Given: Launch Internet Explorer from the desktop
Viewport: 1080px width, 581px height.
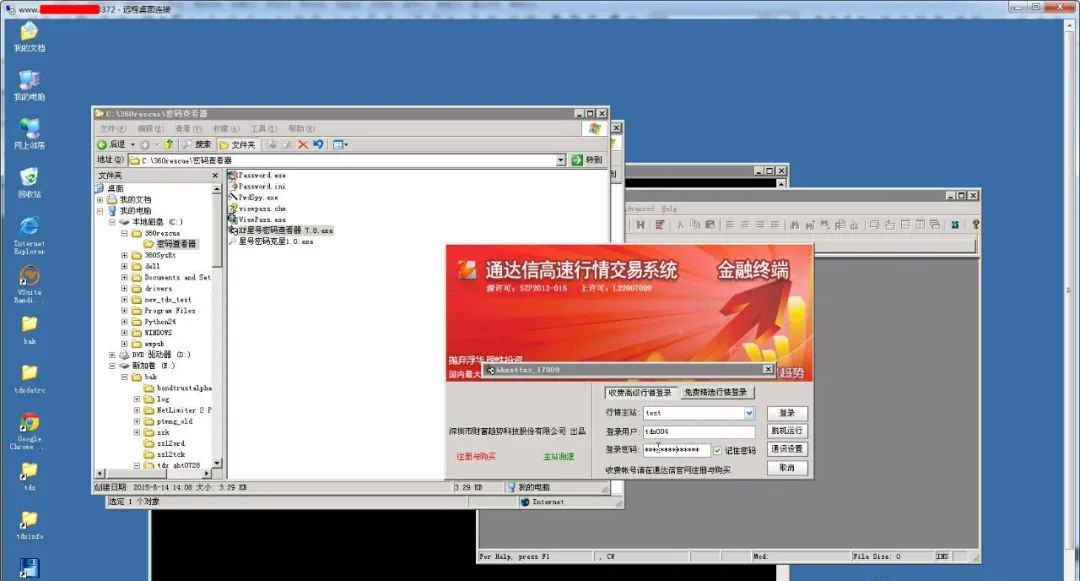Looking at the screenshot, I should (29, 235).
